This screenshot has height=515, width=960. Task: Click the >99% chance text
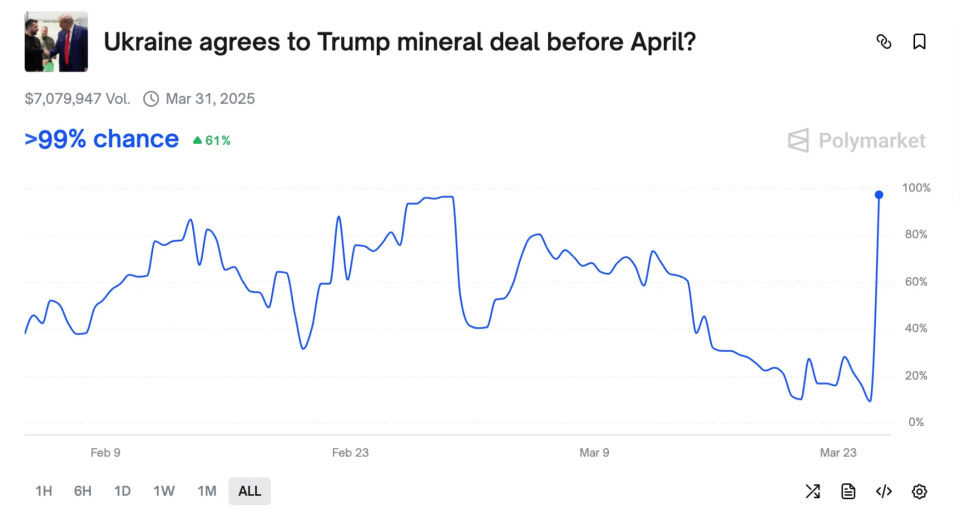(x=102, y=140)
